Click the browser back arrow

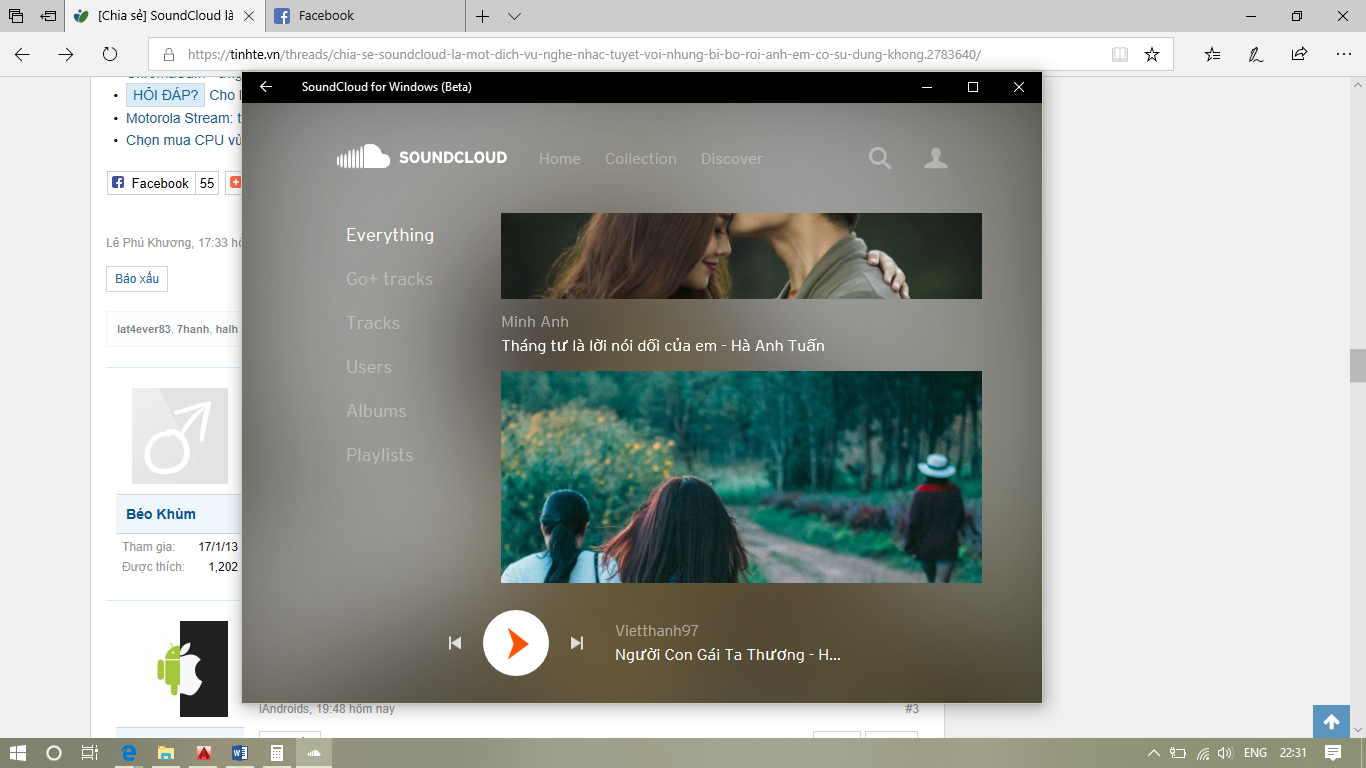tap(22, 54)
